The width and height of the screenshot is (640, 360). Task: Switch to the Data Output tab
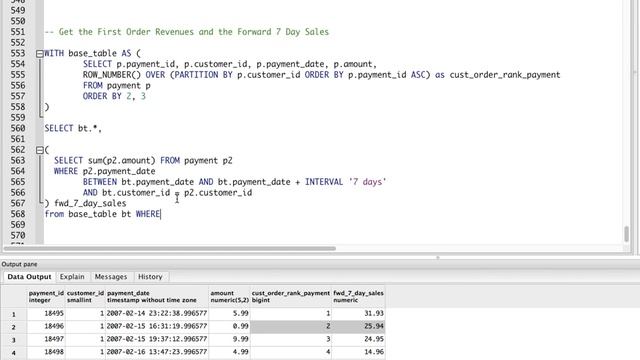click(29, 277)
